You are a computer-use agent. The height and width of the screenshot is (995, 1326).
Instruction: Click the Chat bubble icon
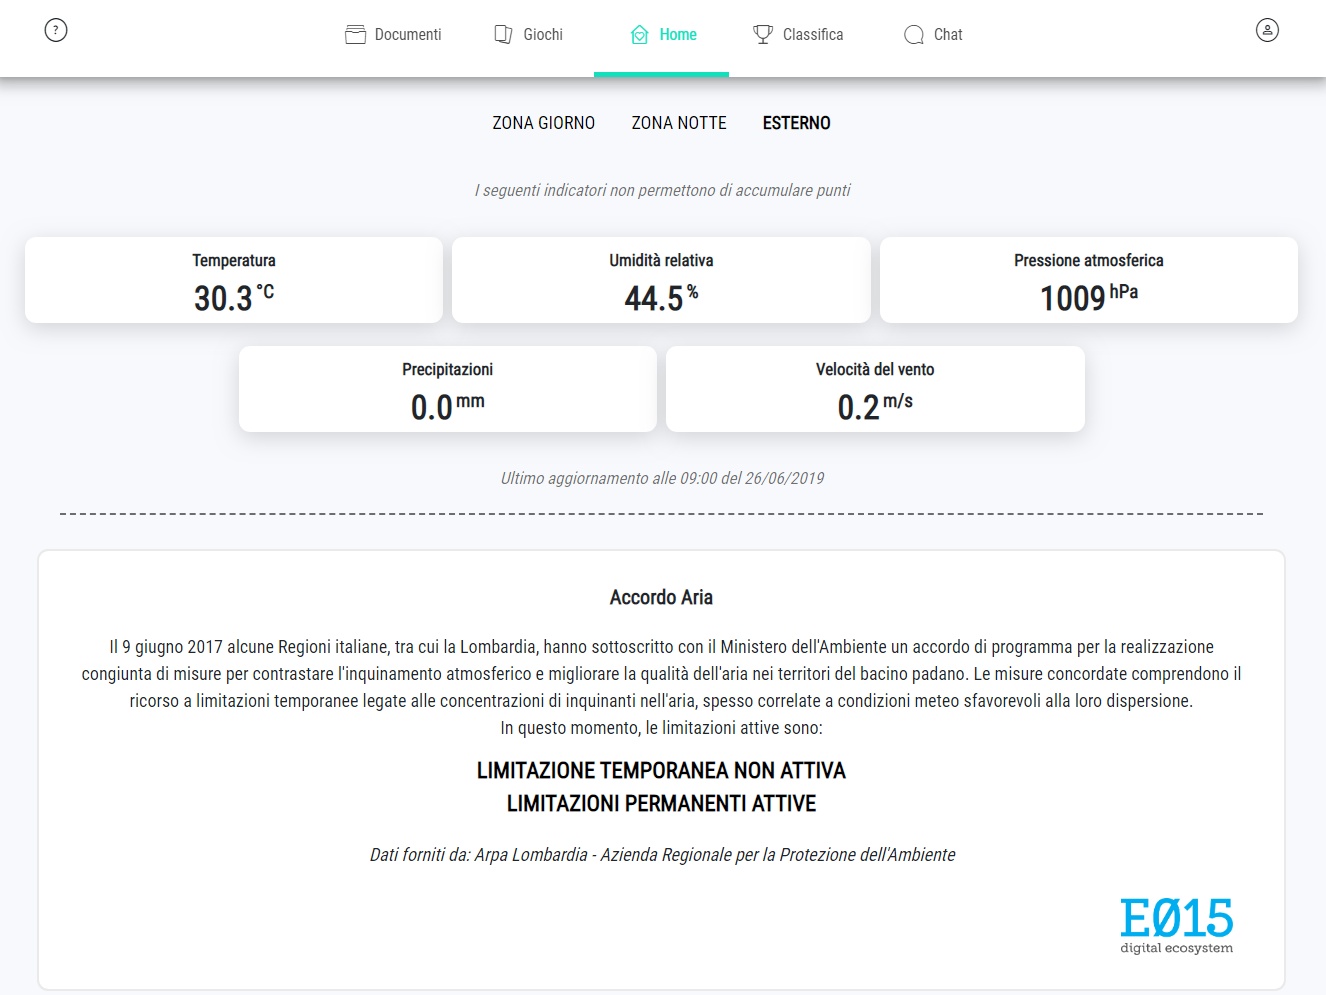pyautogui.click(x=914, y=35)
